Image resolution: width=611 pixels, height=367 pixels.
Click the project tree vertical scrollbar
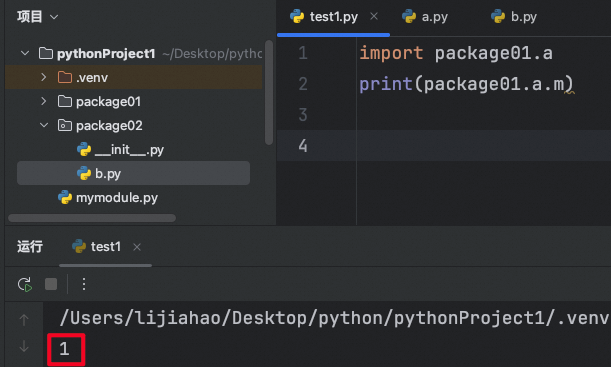[x=269, y=92]
